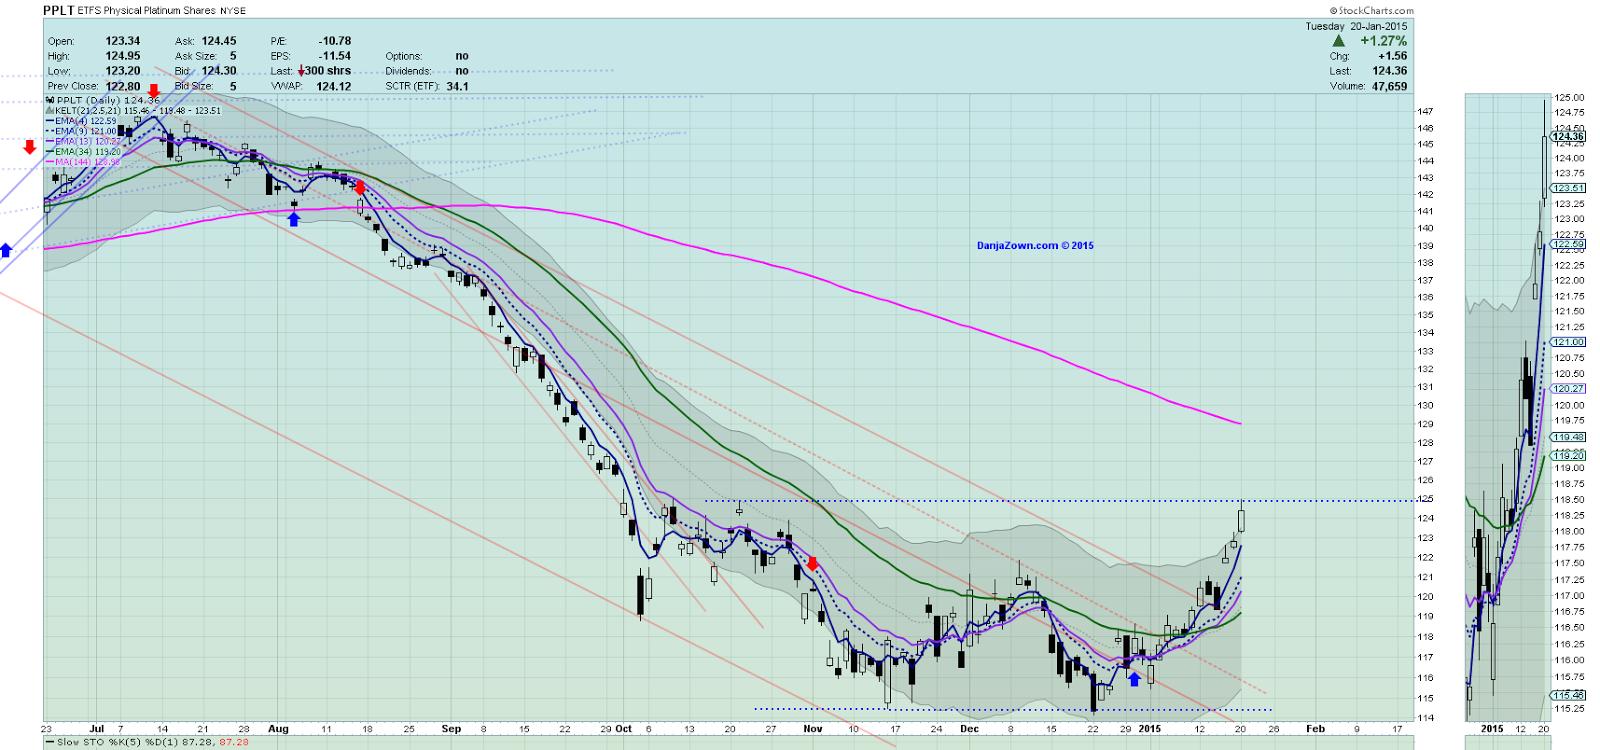This screenshot has width=1600, height=750.
Task: Select the PPLT (Daily) 124.36 legend entry
Action: point(108,101)
